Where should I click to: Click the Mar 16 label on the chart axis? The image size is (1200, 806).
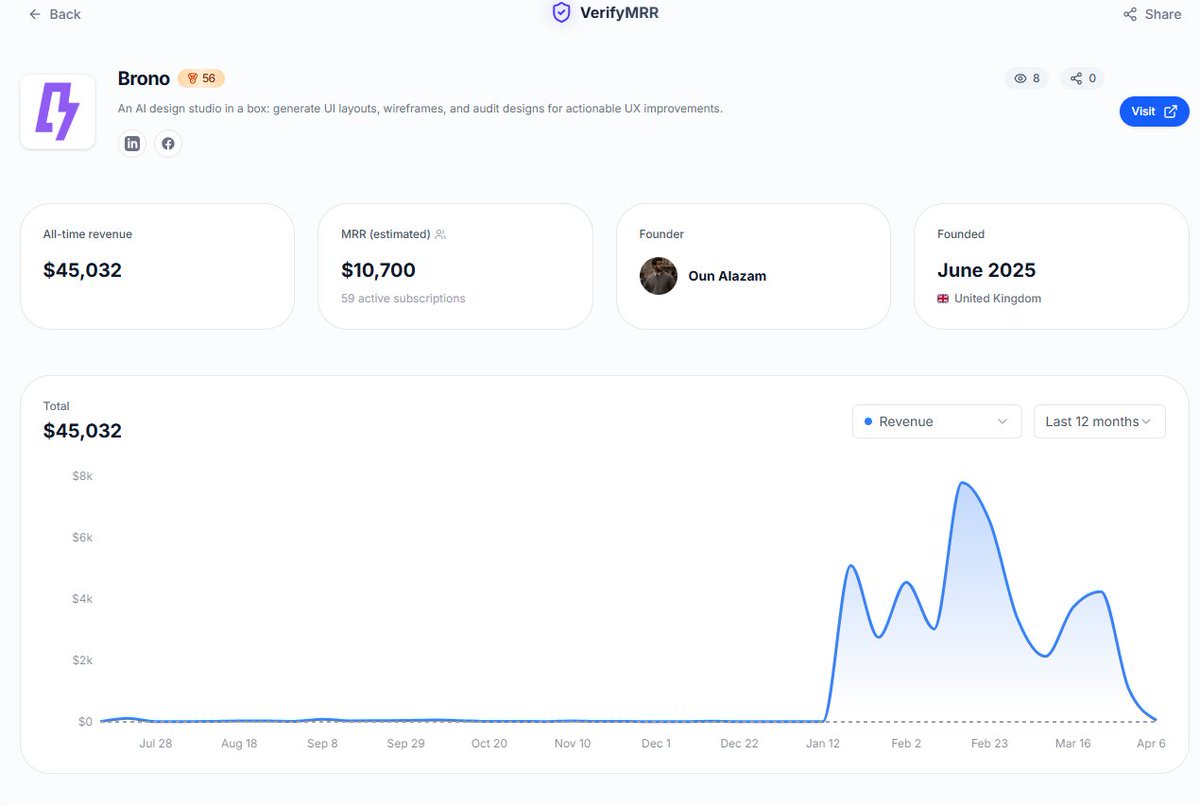(1073, 743)
